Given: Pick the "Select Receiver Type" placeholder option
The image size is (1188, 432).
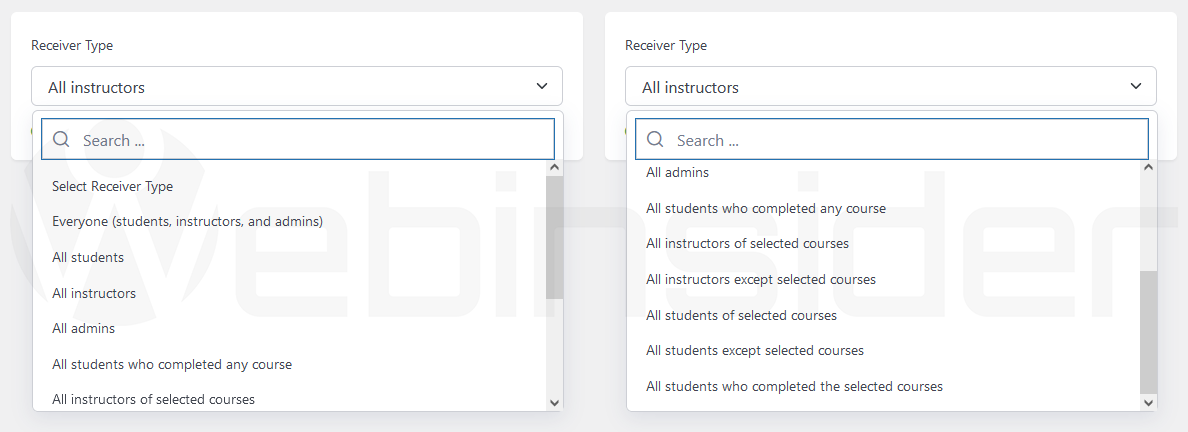Looking at the screenshot, I should [112, 186].
